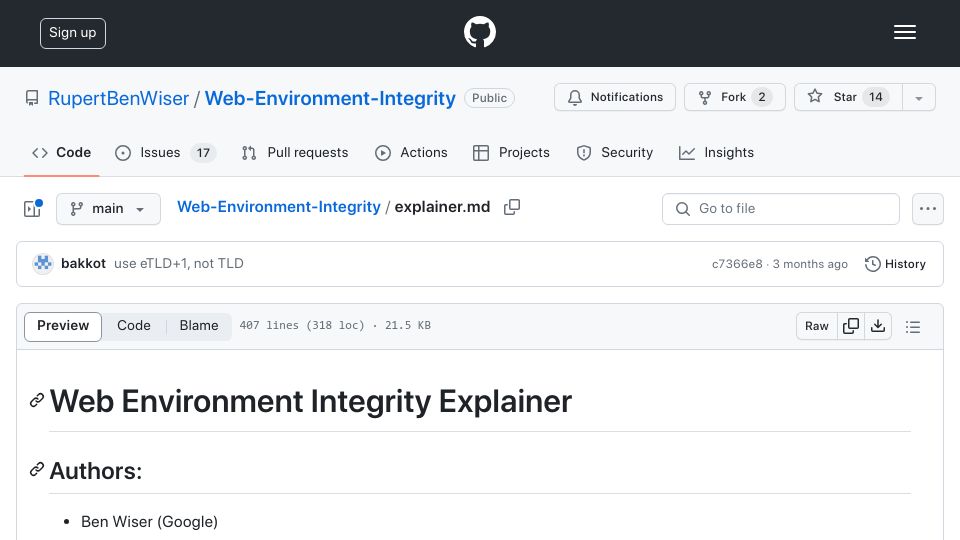
Task: View file History
Action: click(x=895, y=264)
